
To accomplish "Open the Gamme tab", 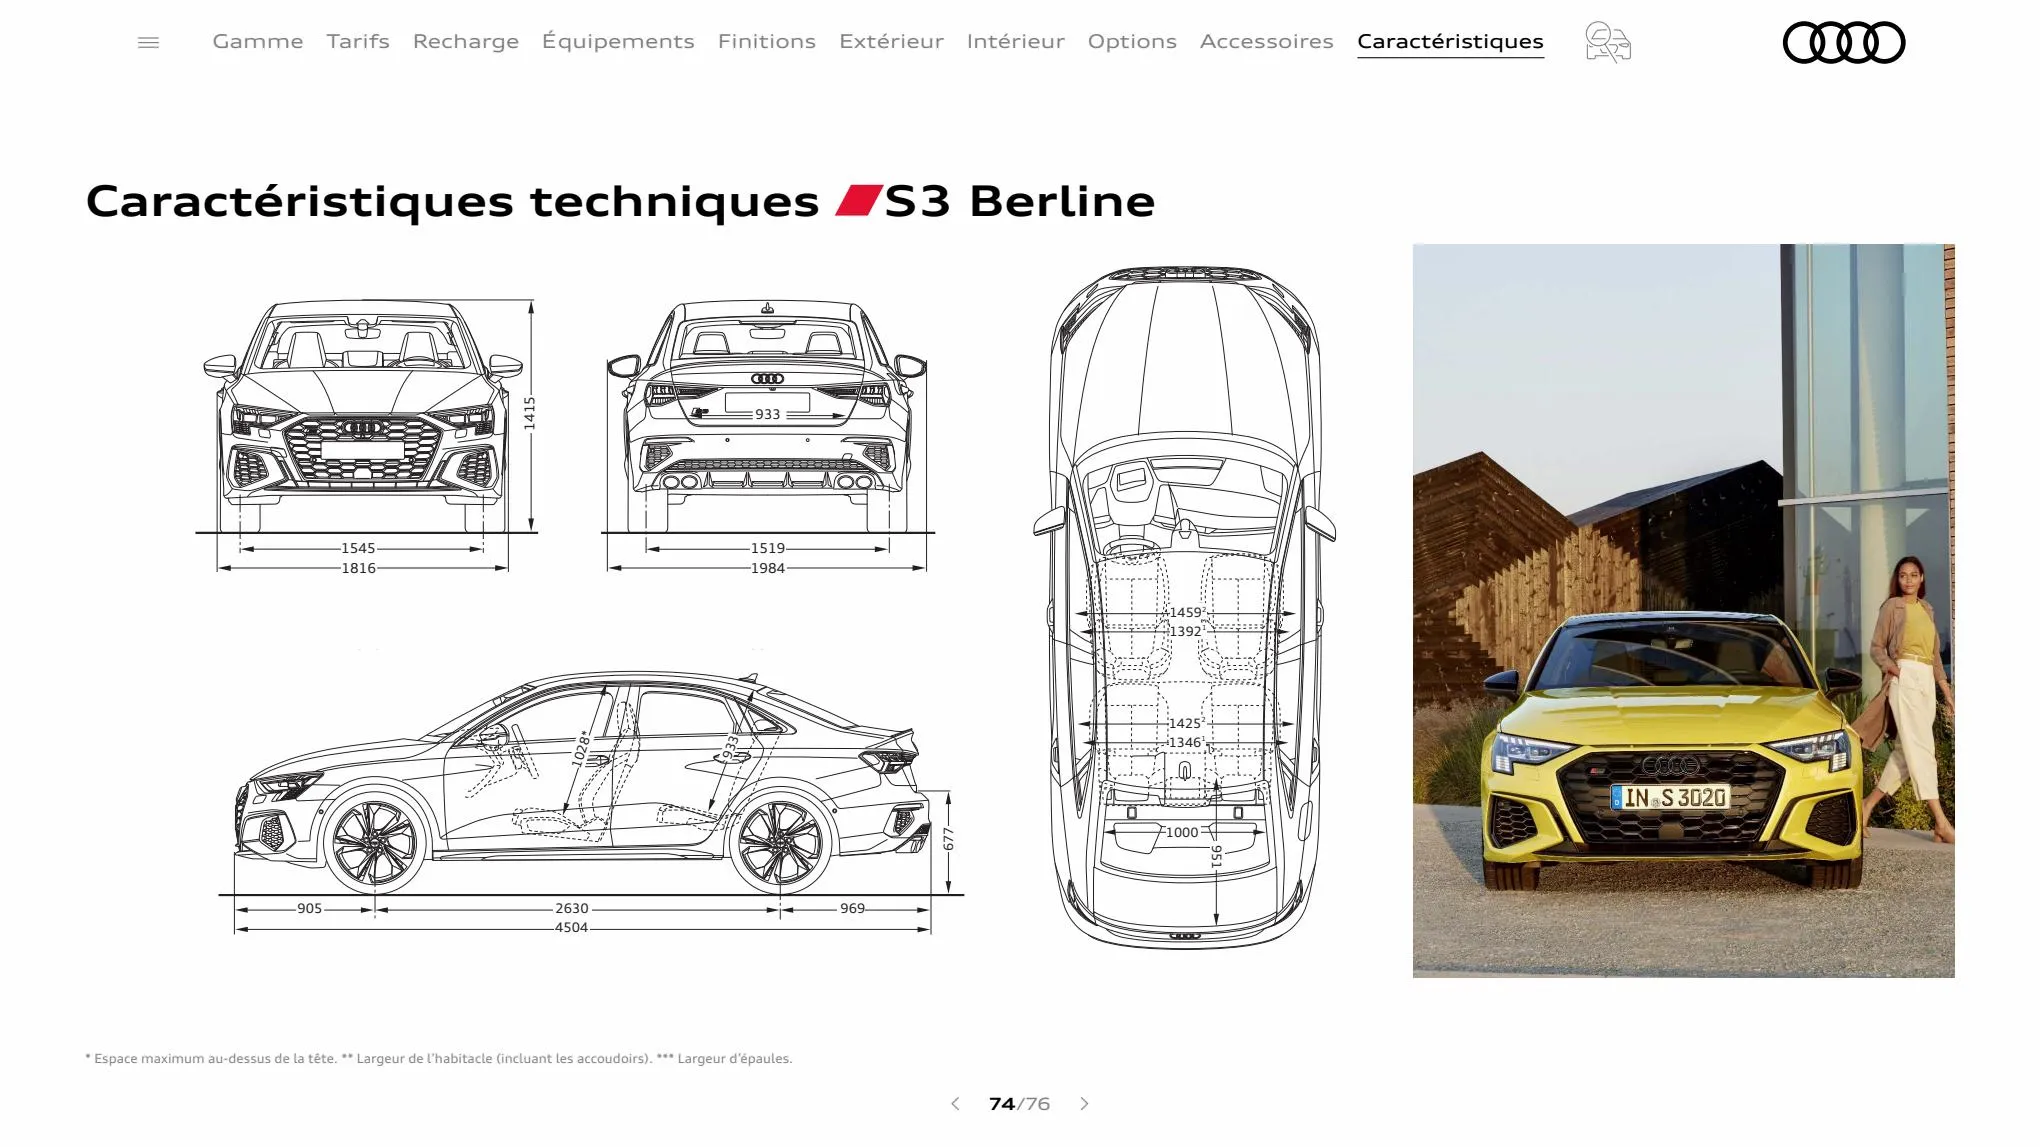I will [258, 42].
